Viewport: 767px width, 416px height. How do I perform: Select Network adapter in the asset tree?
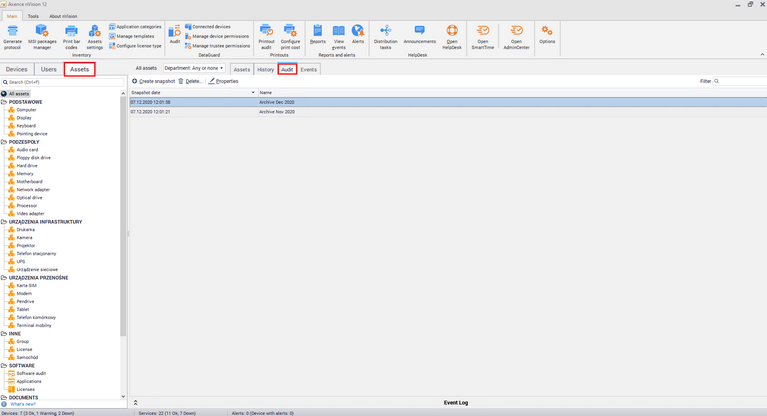click(33, 190)
